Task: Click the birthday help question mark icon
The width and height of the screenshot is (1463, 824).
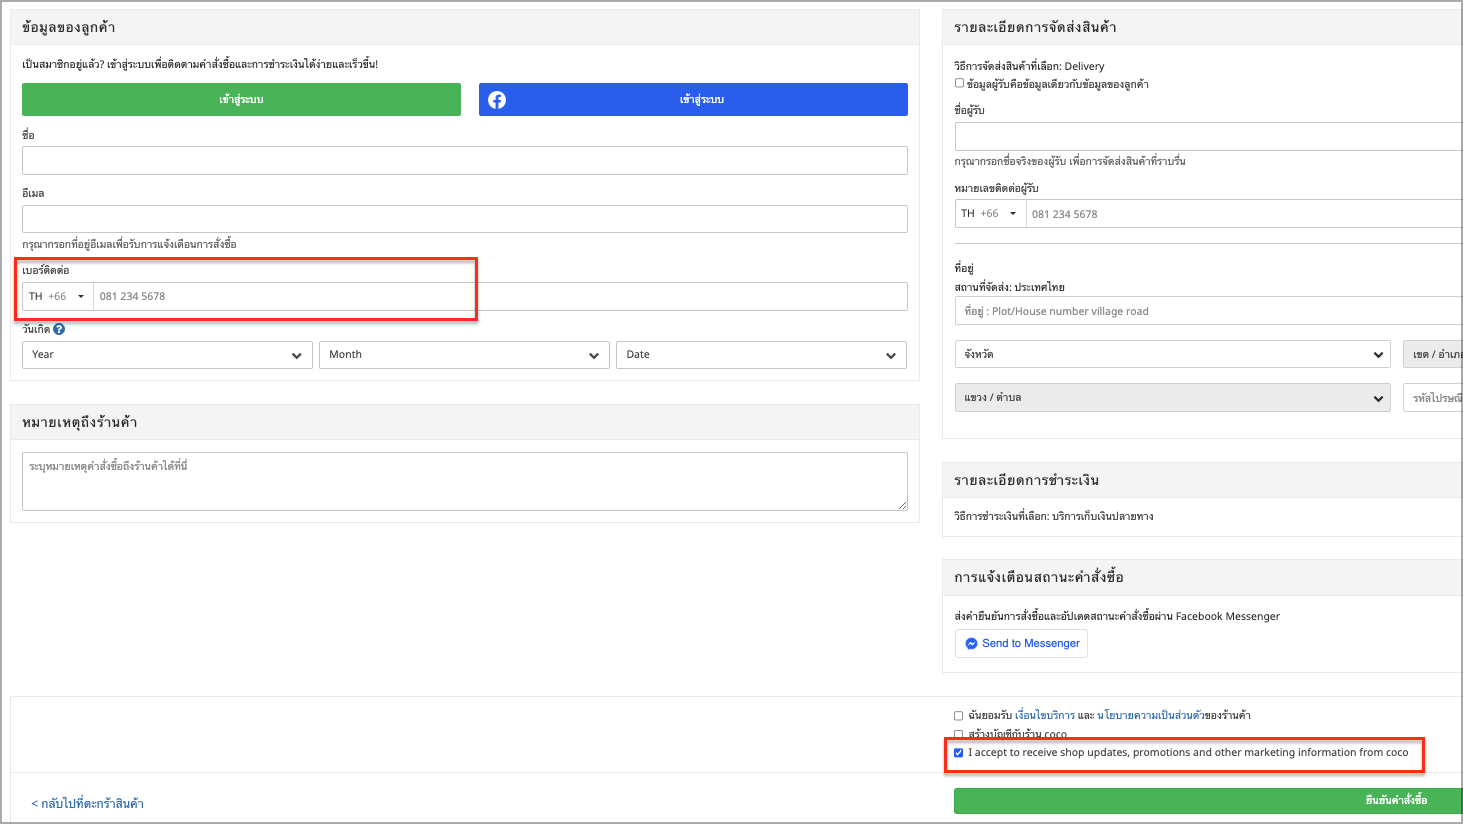Action: pos(59,329)
